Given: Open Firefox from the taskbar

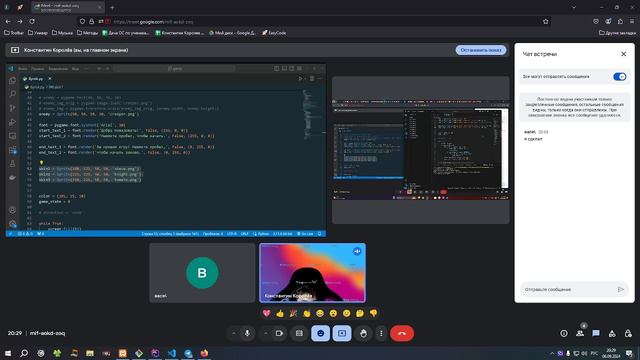Looking at the screenshot, I should click(x=204, y=353).
